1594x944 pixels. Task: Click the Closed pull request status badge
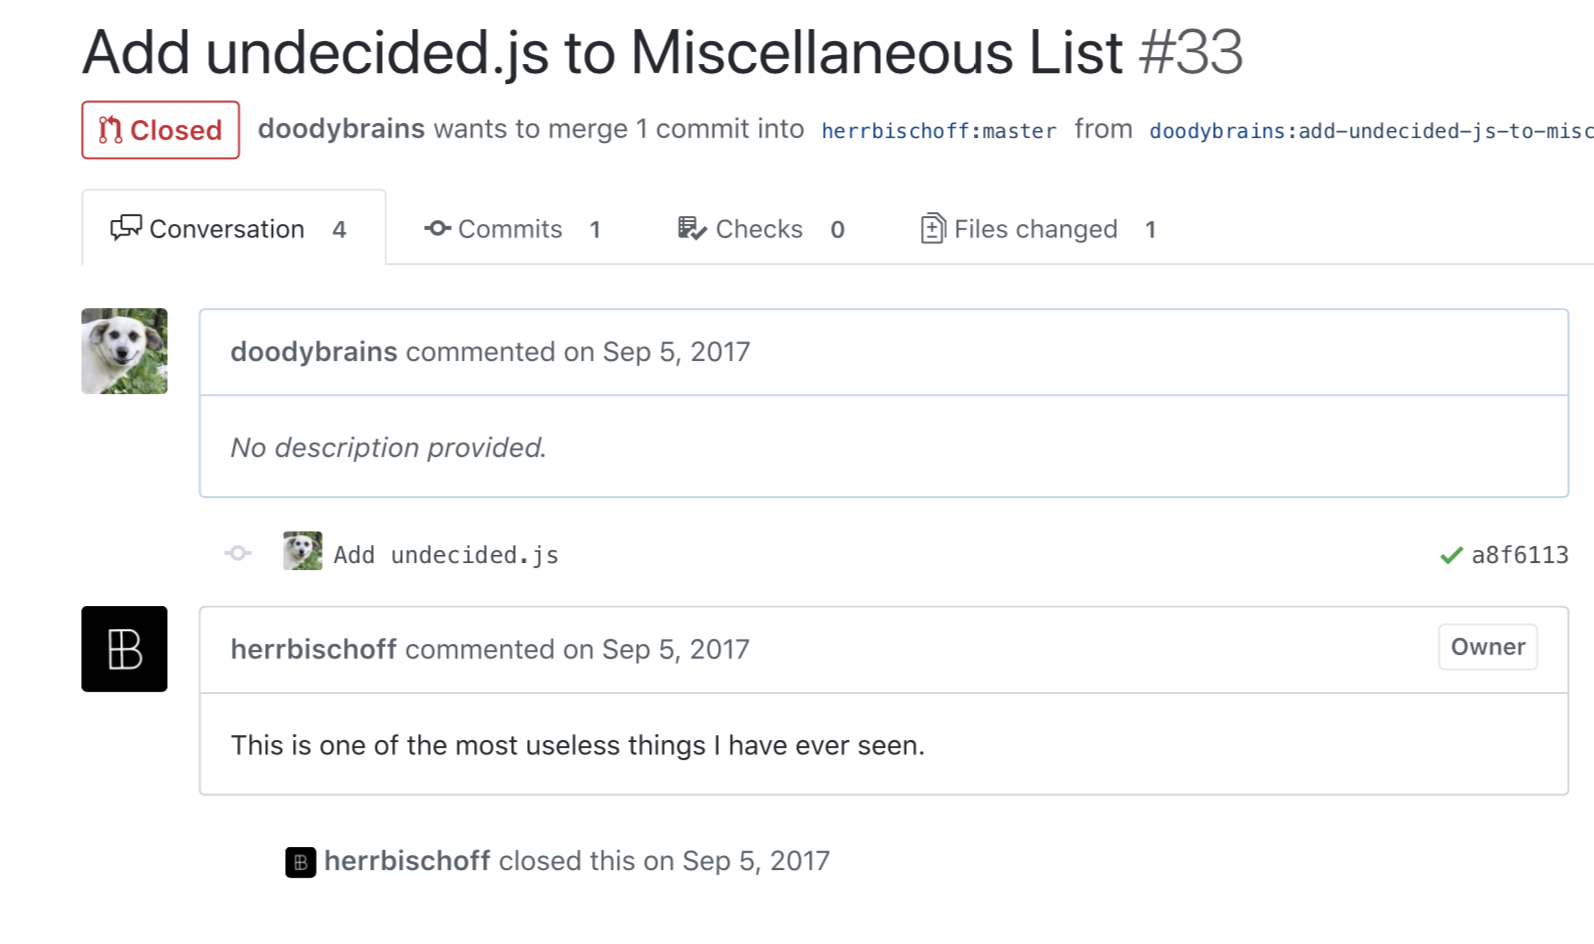click(160, 130)
